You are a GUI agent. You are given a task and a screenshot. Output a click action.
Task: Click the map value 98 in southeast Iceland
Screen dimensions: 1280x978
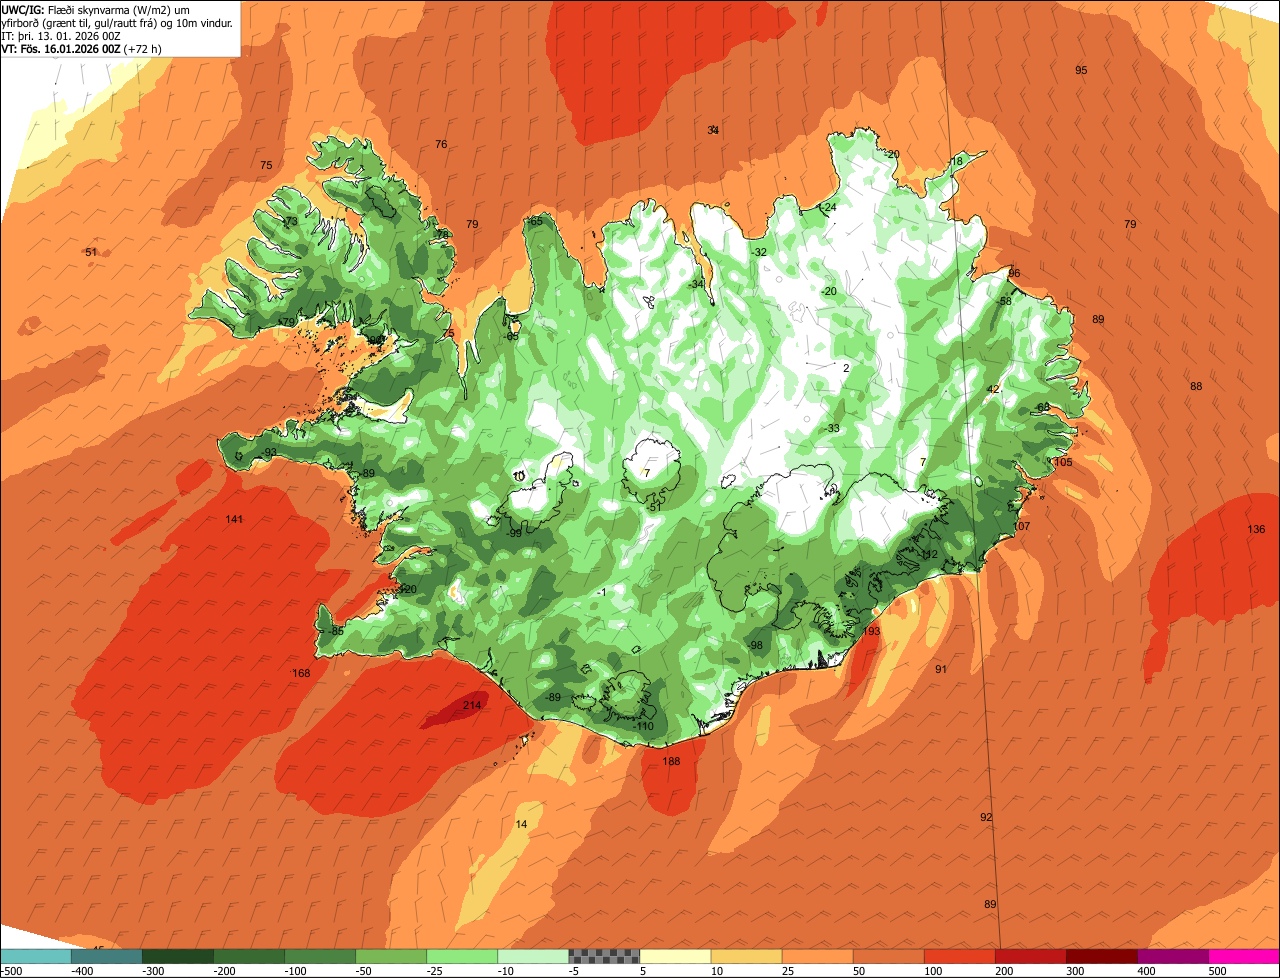pos(756,645)
